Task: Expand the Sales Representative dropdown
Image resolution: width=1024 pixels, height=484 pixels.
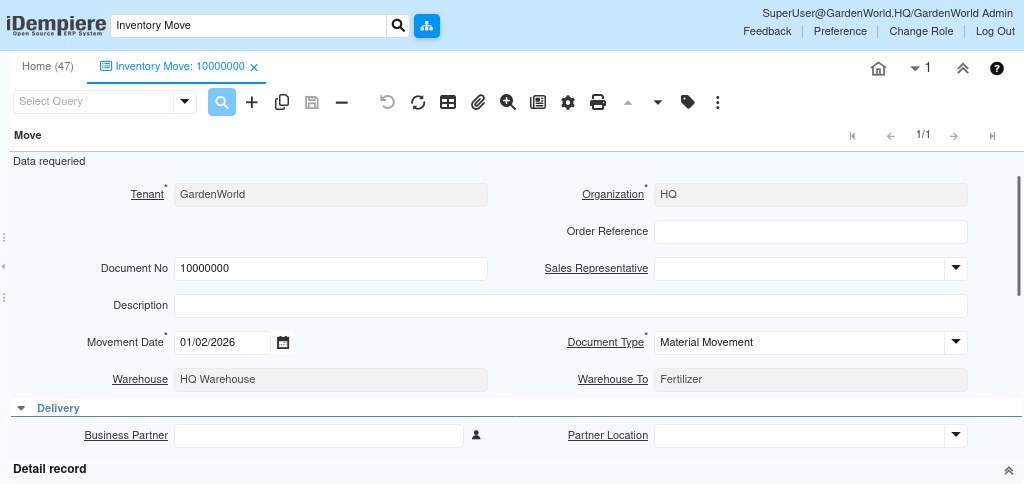Action: pyautogui.click(x=956, y=269)
